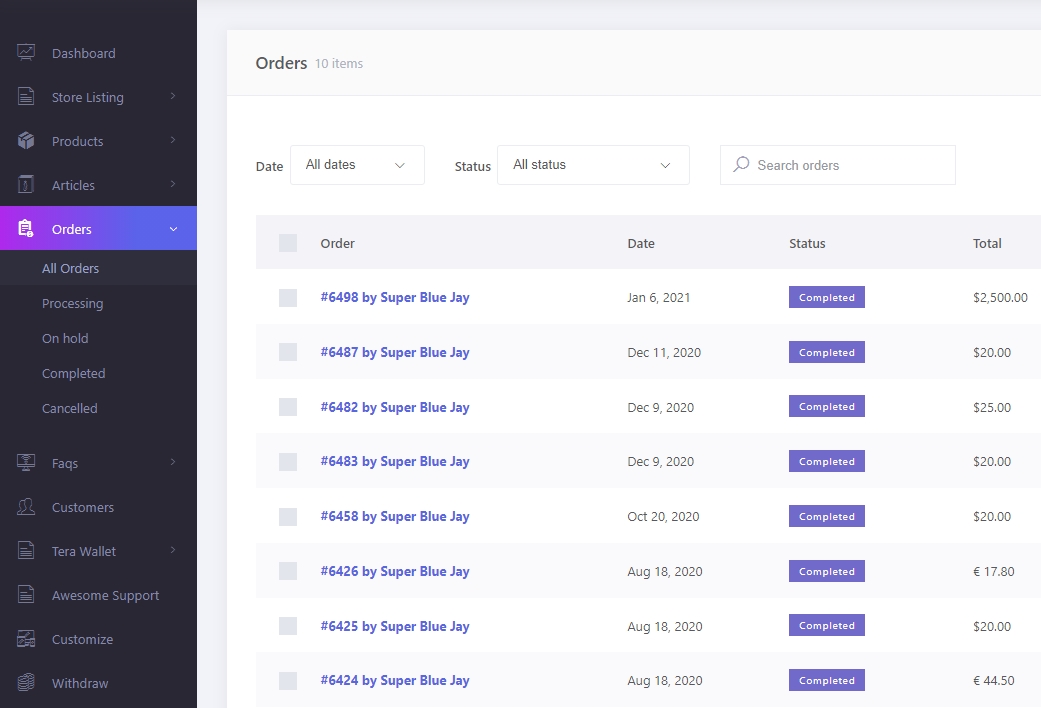This screenshot has height=708, width=1041.
Task: Open the All dates dropdown
Action: point(357,165)
